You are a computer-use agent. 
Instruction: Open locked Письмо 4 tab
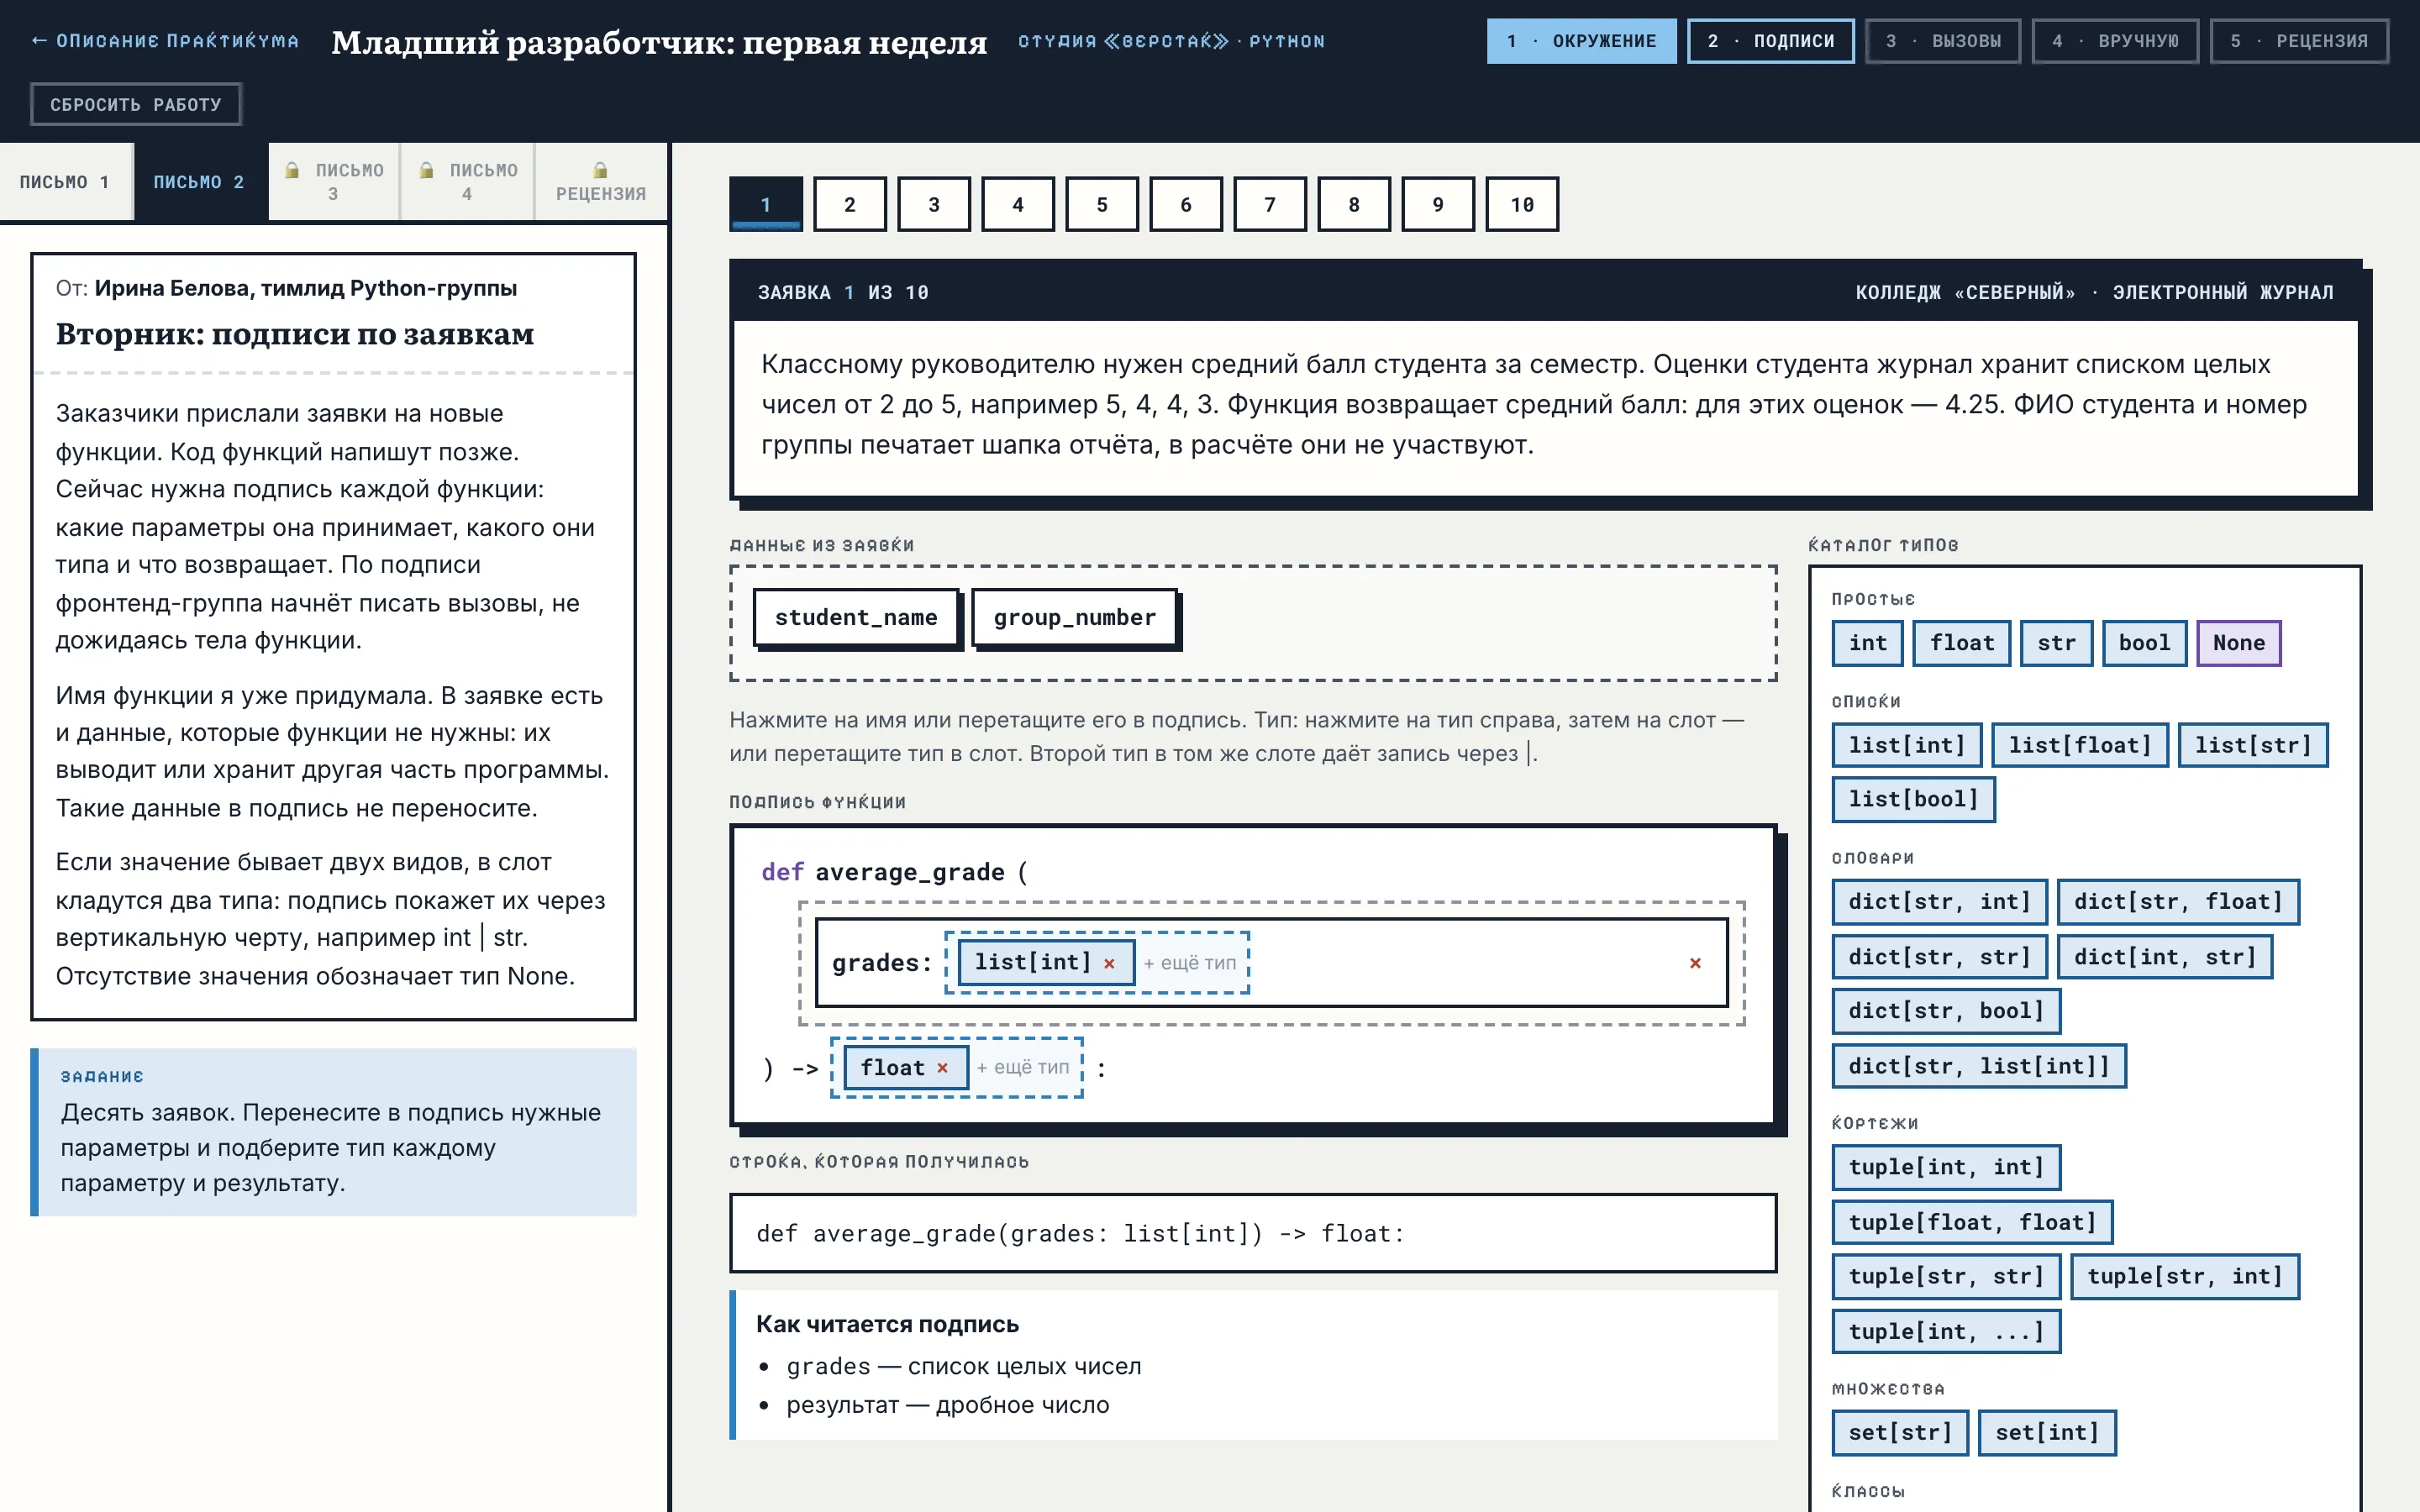coord(467,182)
